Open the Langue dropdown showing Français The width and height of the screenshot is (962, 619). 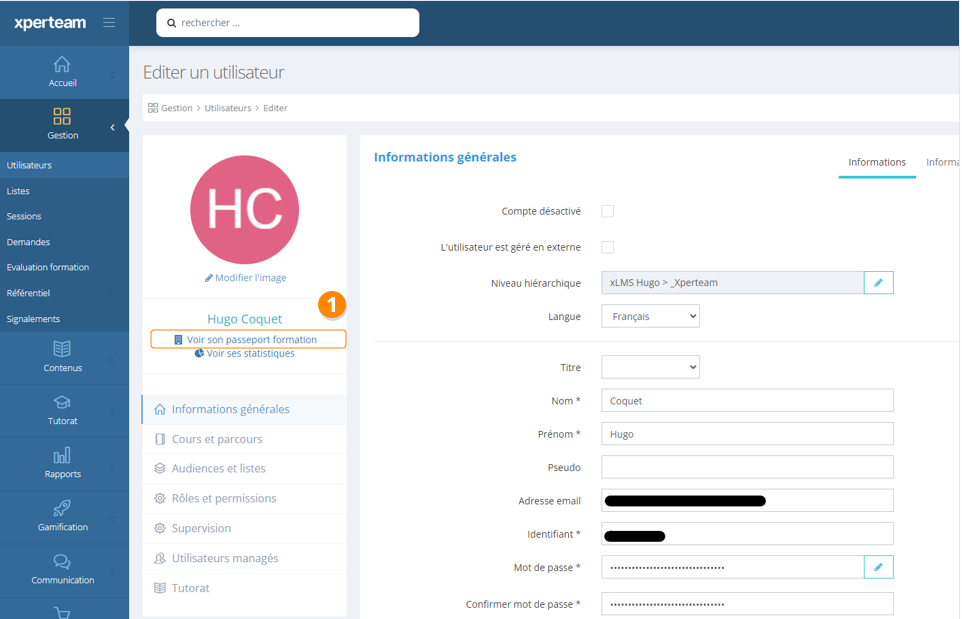[649, 315]
